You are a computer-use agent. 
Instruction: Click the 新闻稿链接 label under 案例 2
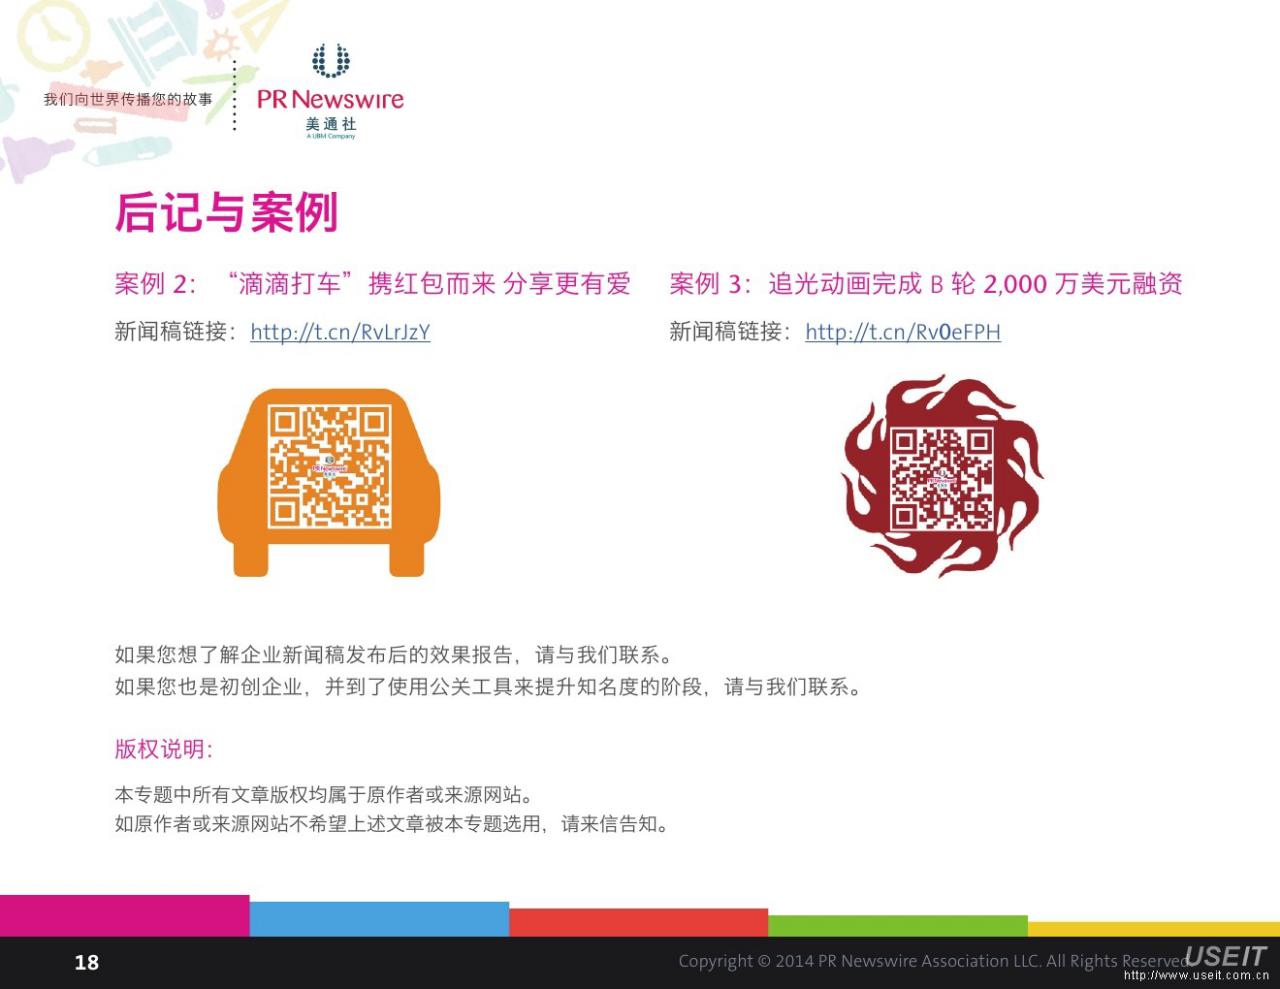click(176, 332)
